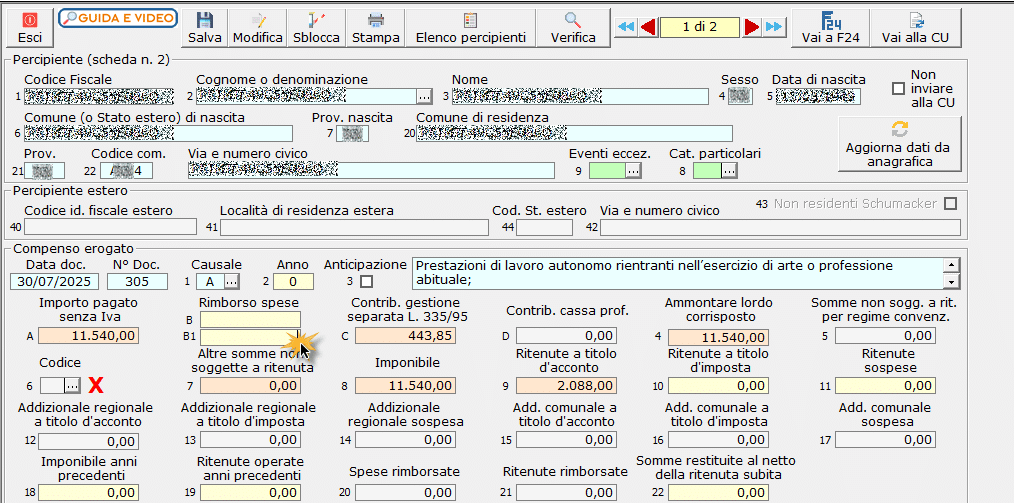Go to next record with red arrow
This screenshot has height=503, width=1014.
tap(752, 27)
